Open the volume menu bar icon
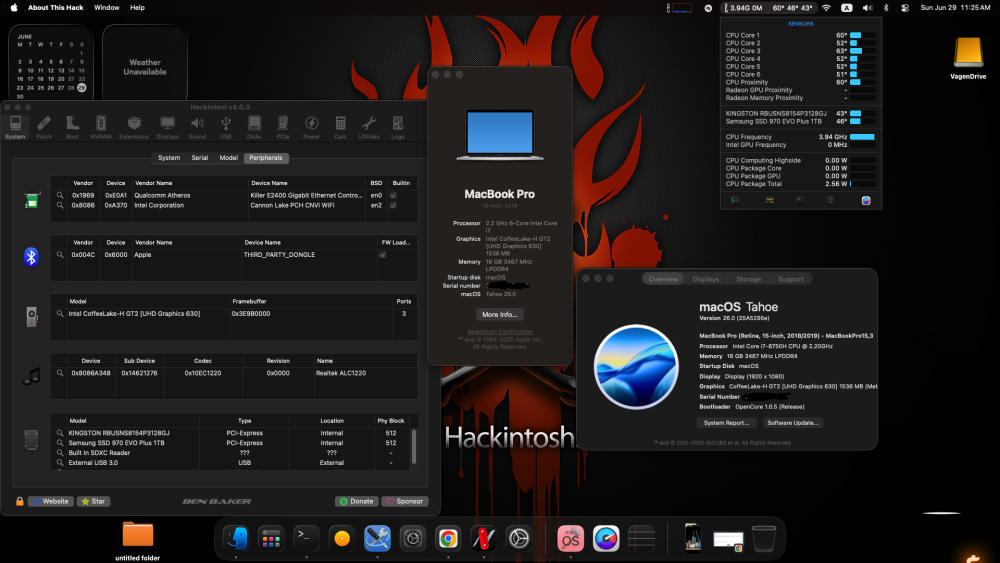This screenshot has width=1000, height=563. coord(867,8)
